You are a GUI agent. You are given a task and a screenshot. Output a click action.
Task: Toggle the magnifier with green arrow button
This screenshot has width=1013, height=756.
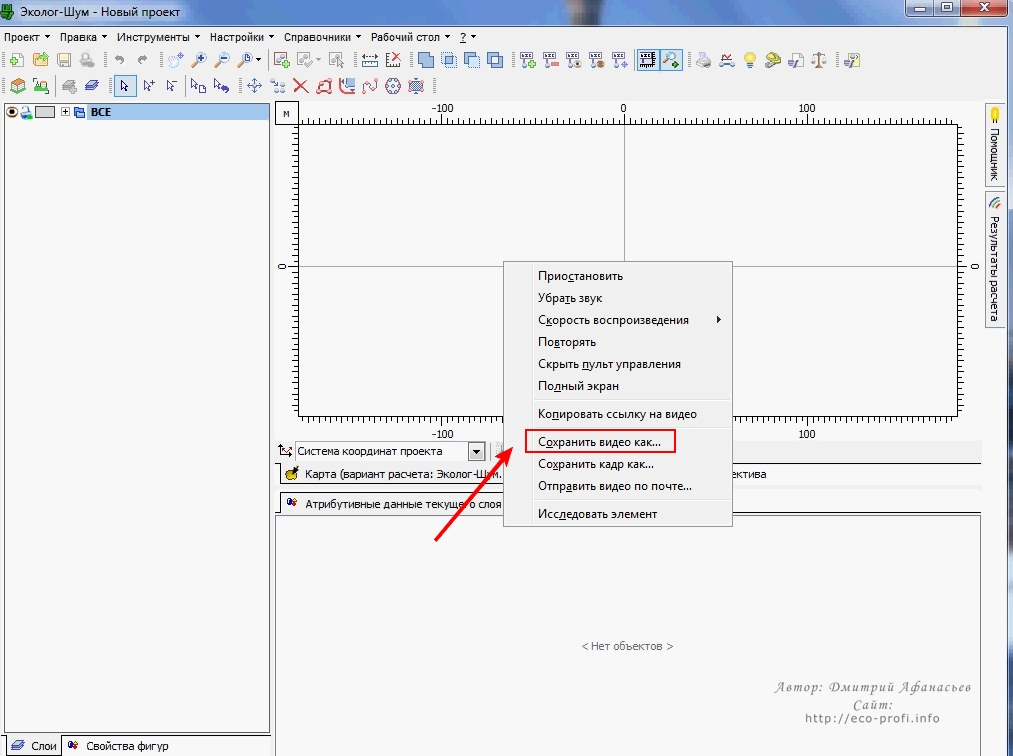tap(671, 61)
